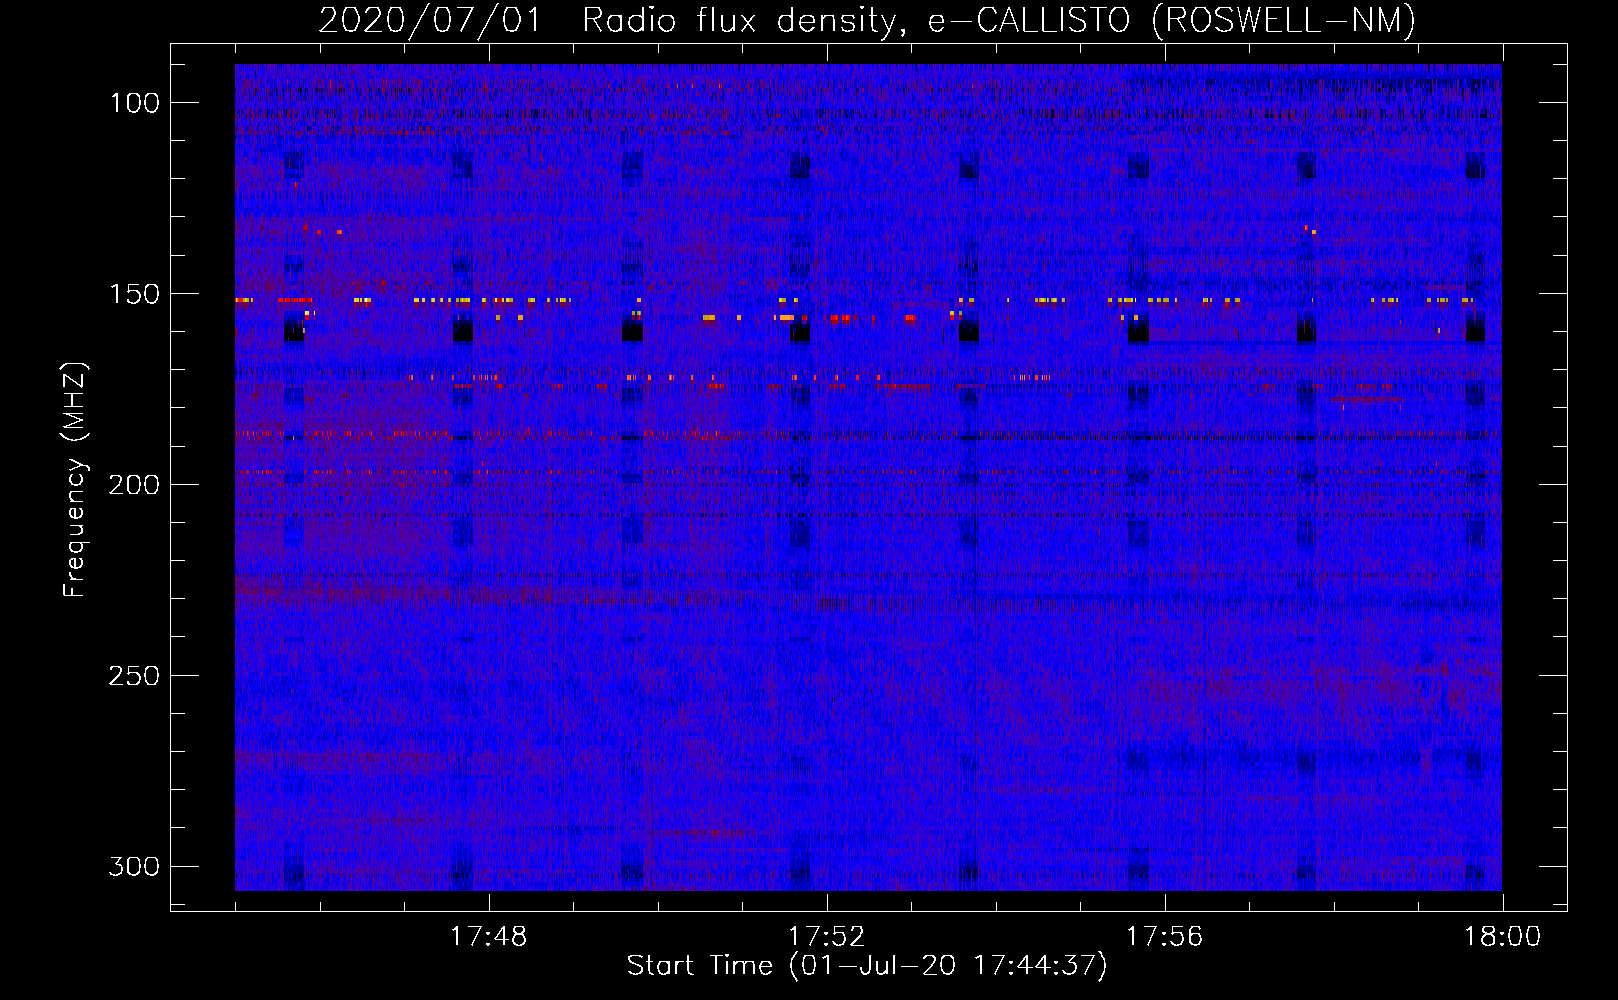
Task: Click the 250 frequency tick label
Action: pos(134,676)
